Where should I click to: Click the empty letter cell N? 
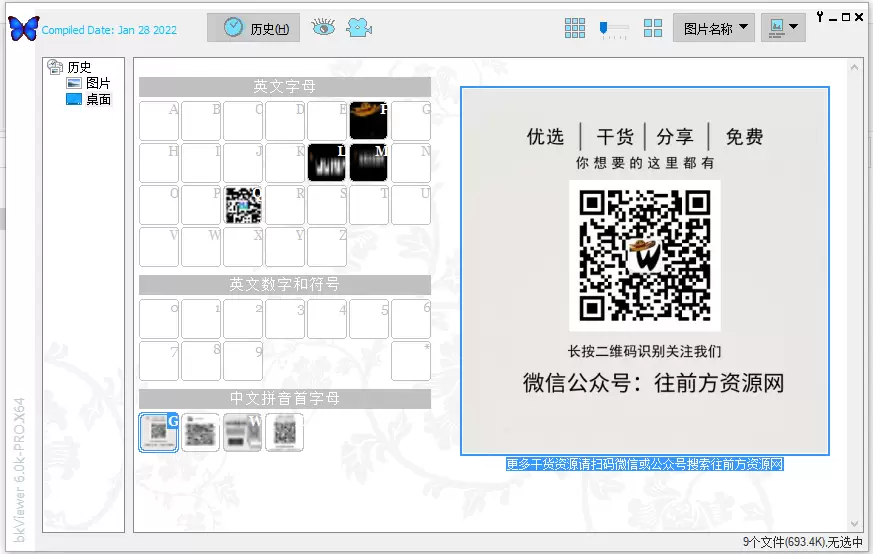[x=411, y=163]
